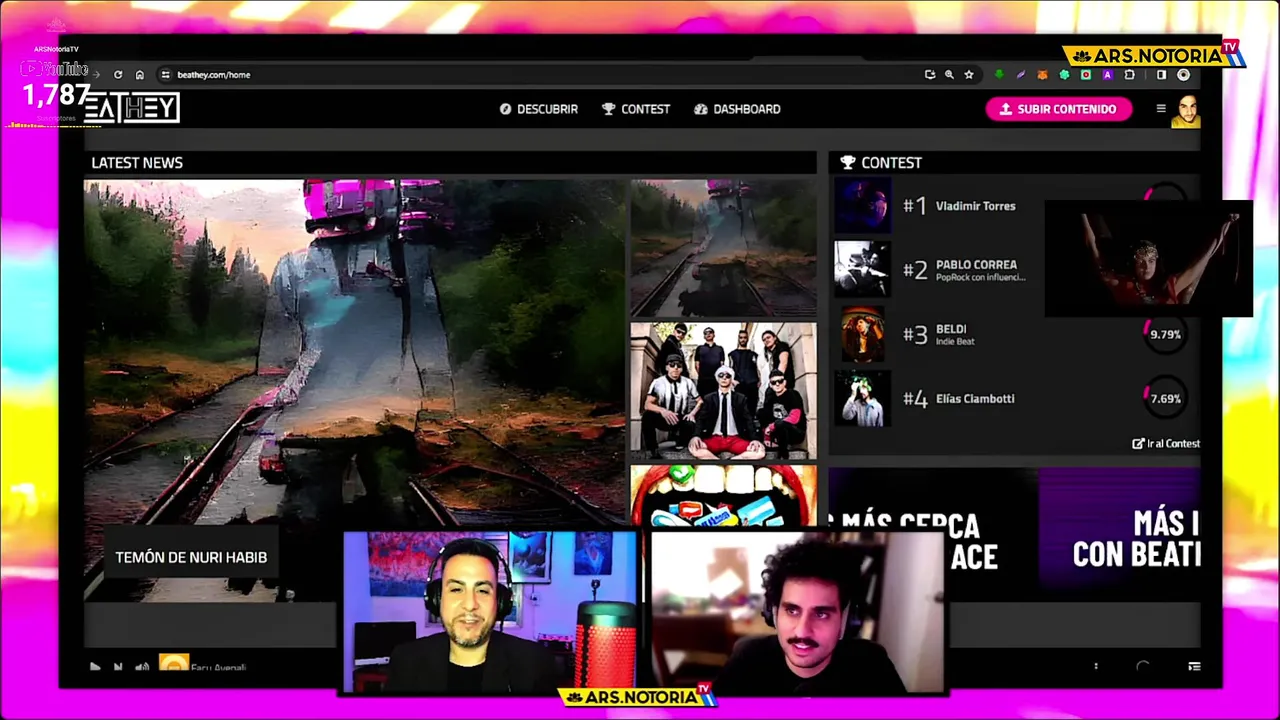Open the player playlist queue icon
The width and height of the screenshot is (1280, 720).
tap(1194, 666)
